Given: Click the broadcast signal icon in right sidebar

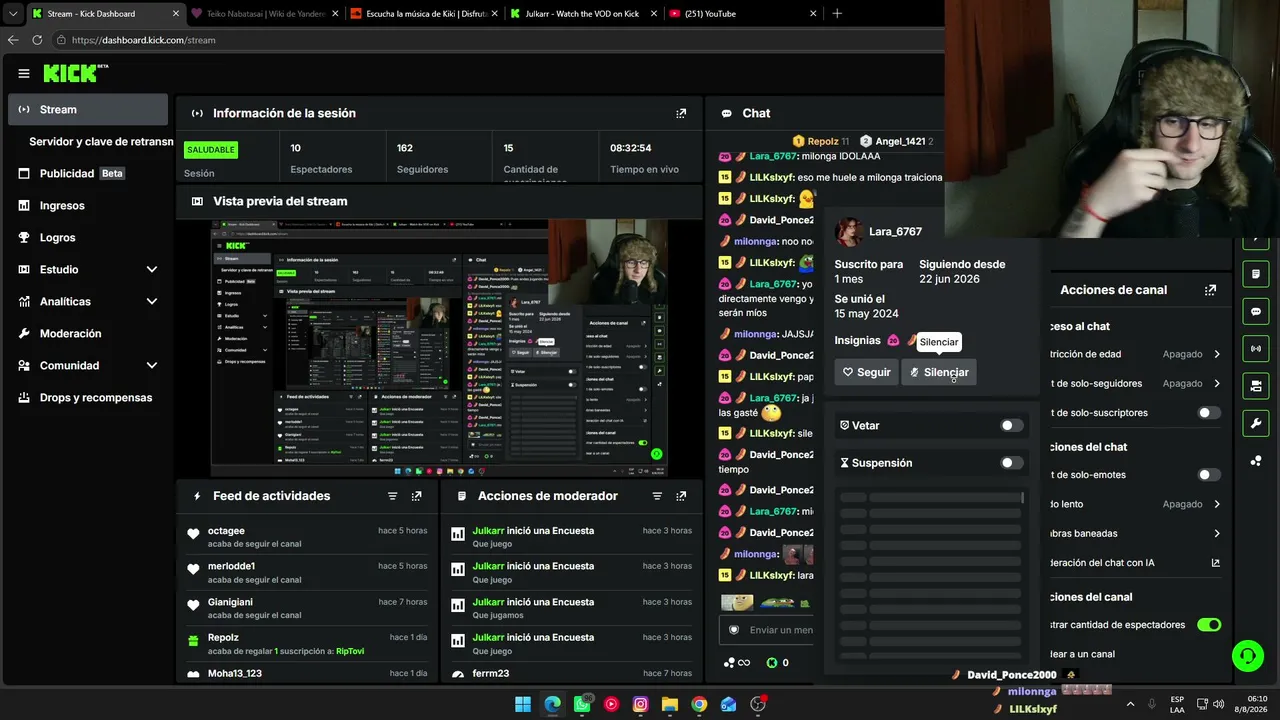Looking at the screenshot, I should click(x=1256, y=348).
